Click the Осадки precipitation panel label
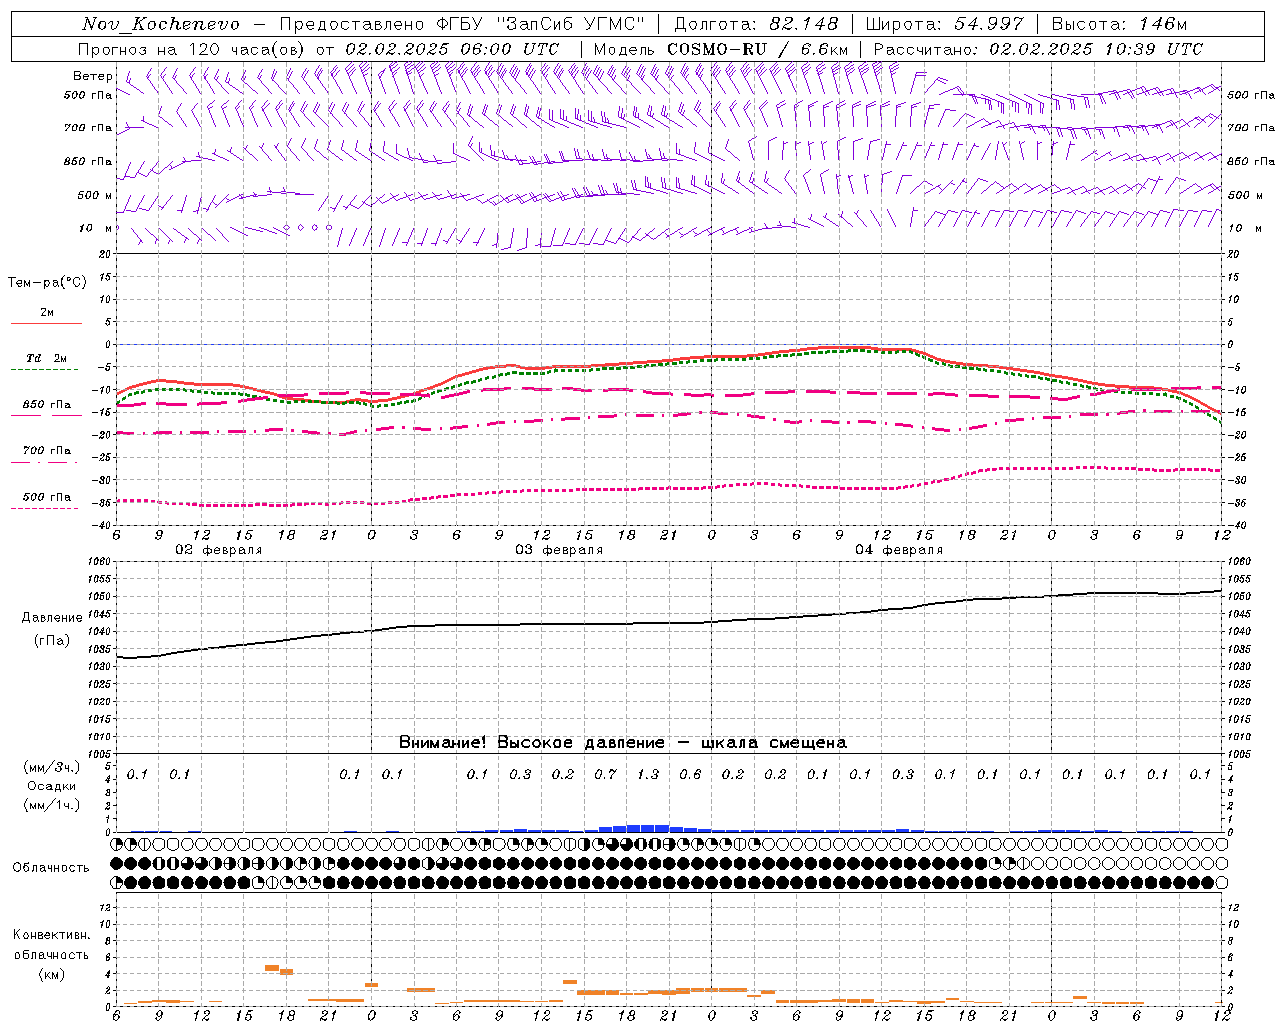 coord(52,786)
